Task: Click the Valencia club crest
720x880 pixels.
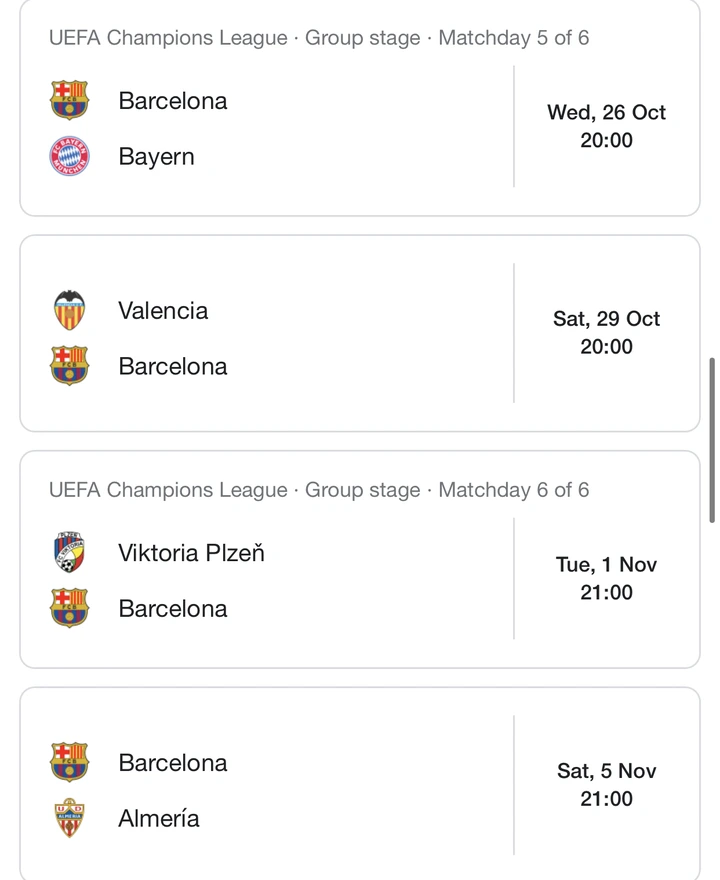Action: (69, 310)
